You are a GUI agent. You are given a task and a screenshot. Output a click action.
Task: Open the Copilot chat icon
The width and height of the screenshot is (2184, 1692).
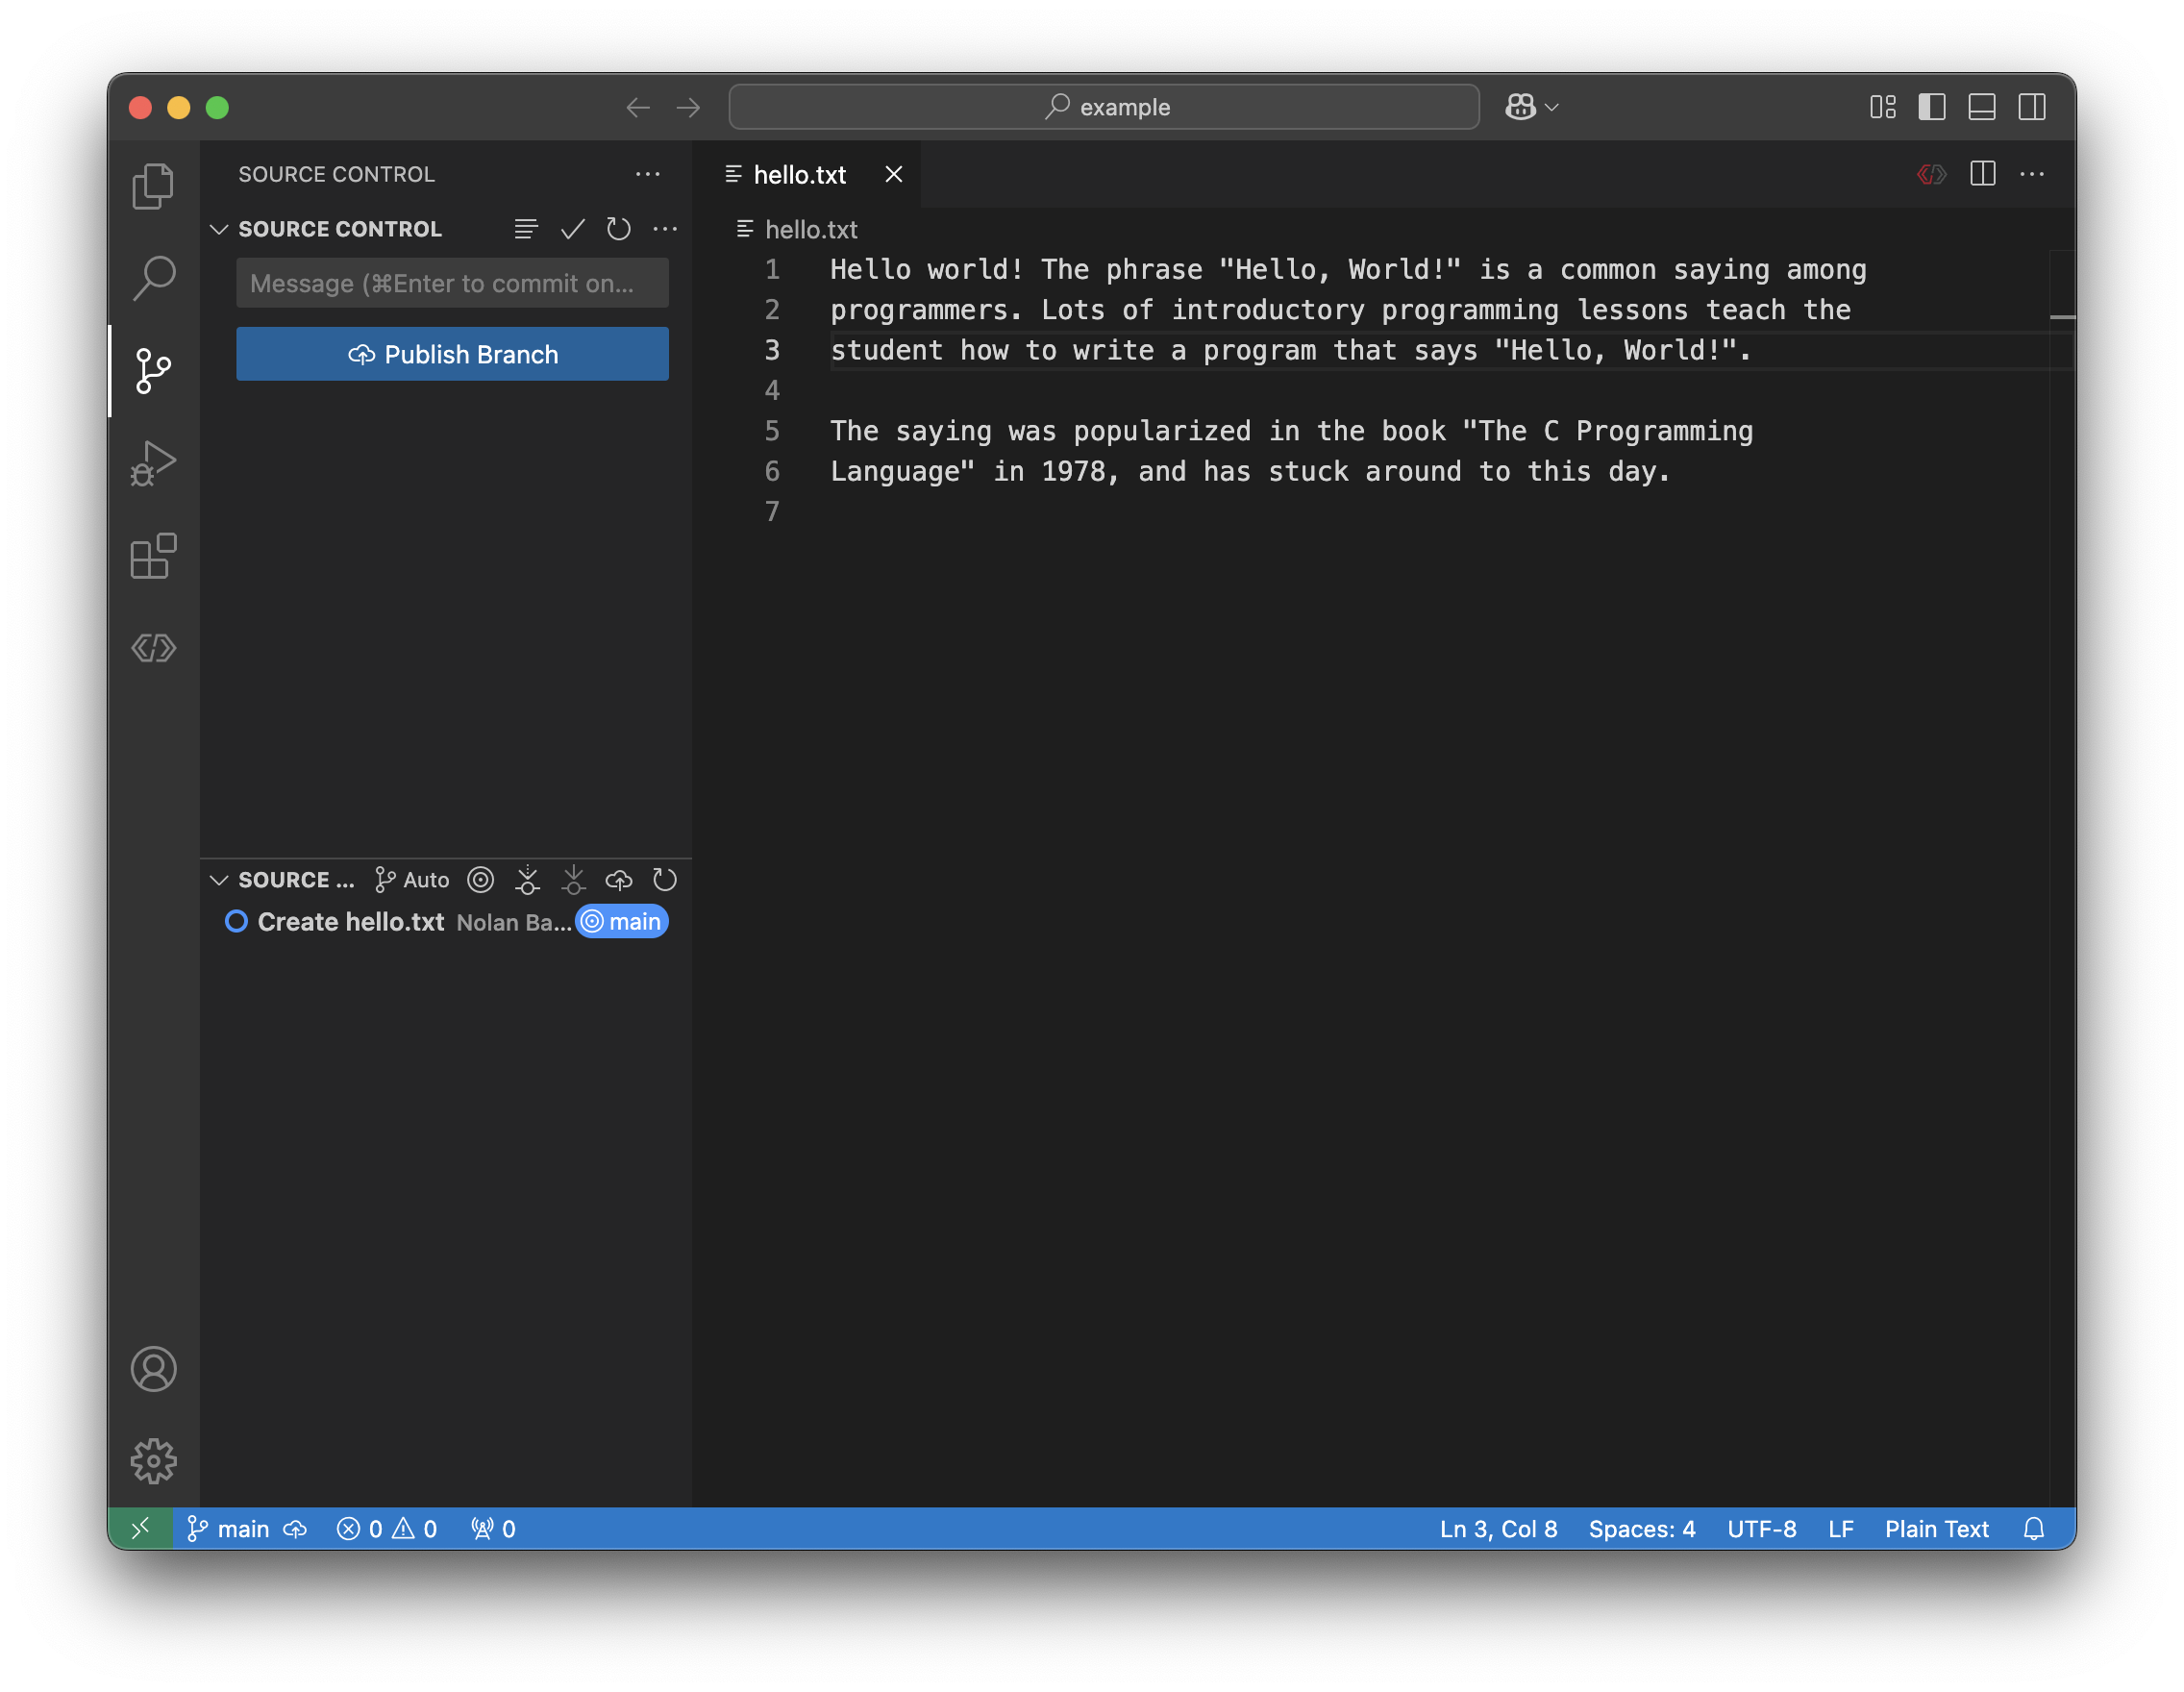(x=1520, y=107)
